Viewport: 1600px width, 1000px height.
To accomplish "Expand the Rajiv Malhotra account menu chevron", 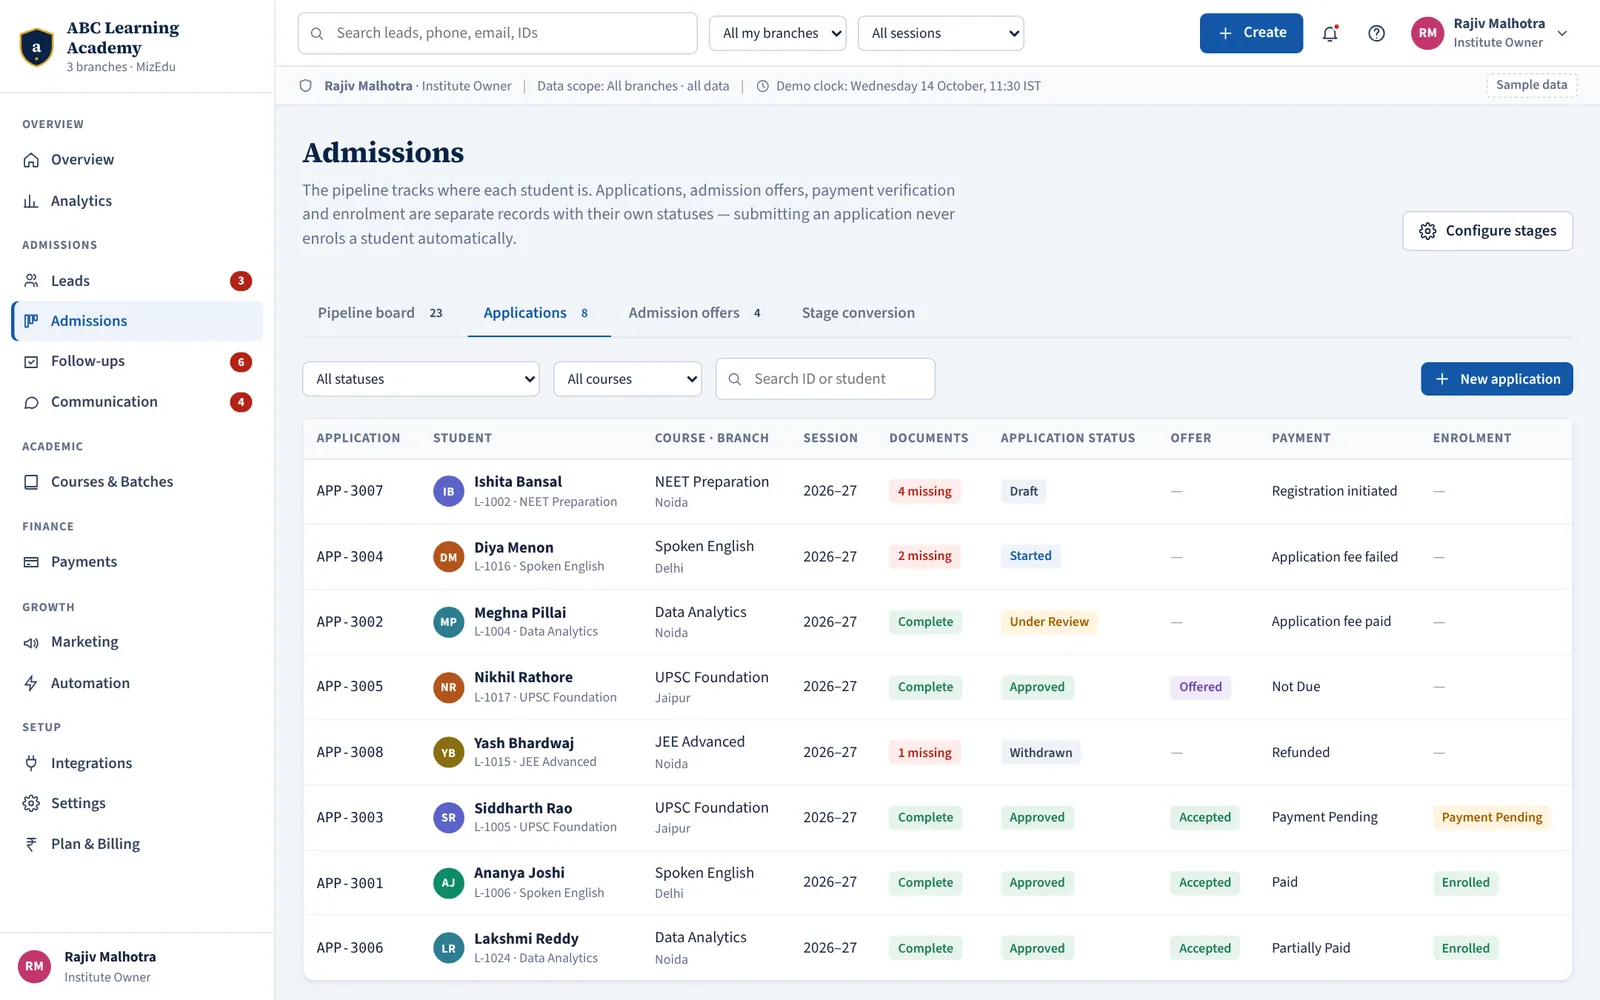I will coord(1562,33).
